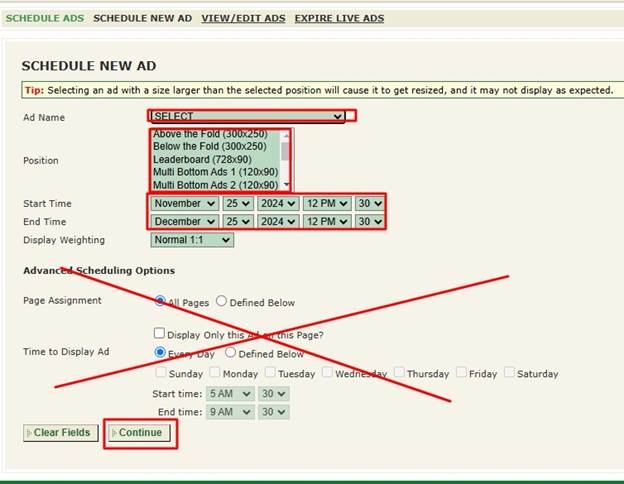Viewport: 624px width, 484px height.
Task: Select Time to Display Defined Below radio
Action: pos(230,352)
